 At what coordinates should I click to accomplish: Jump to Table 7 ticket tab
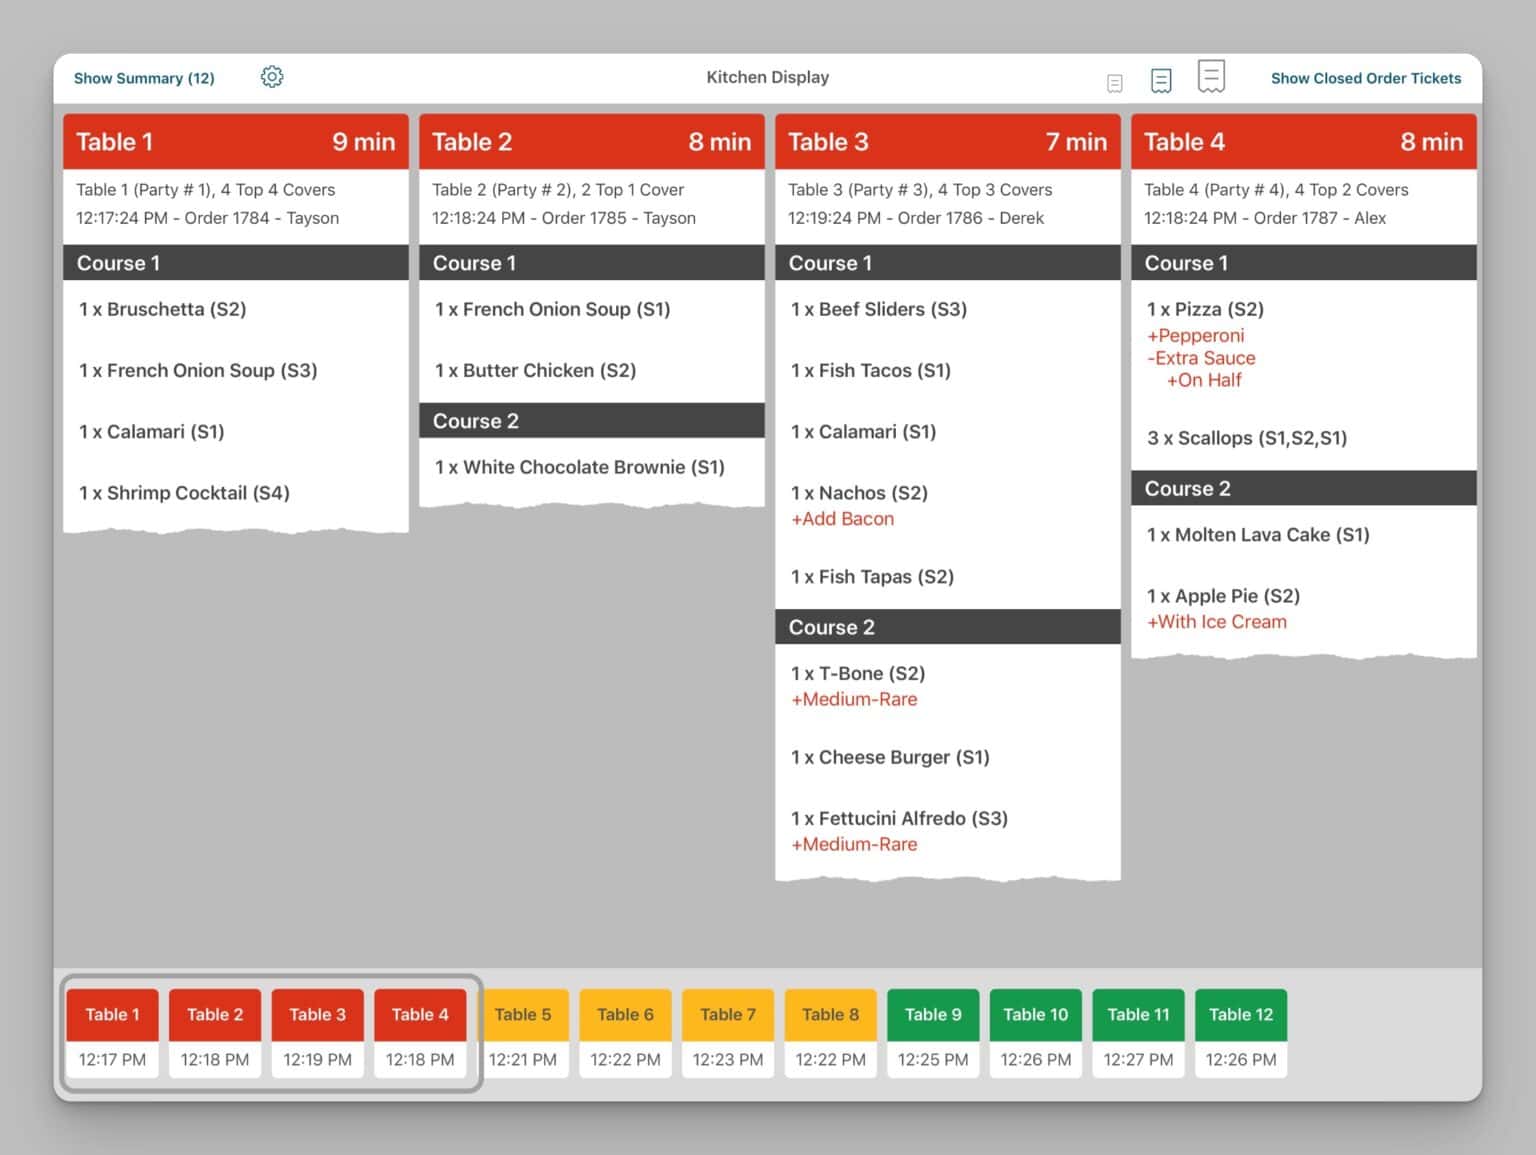[x=728, y=1015]
